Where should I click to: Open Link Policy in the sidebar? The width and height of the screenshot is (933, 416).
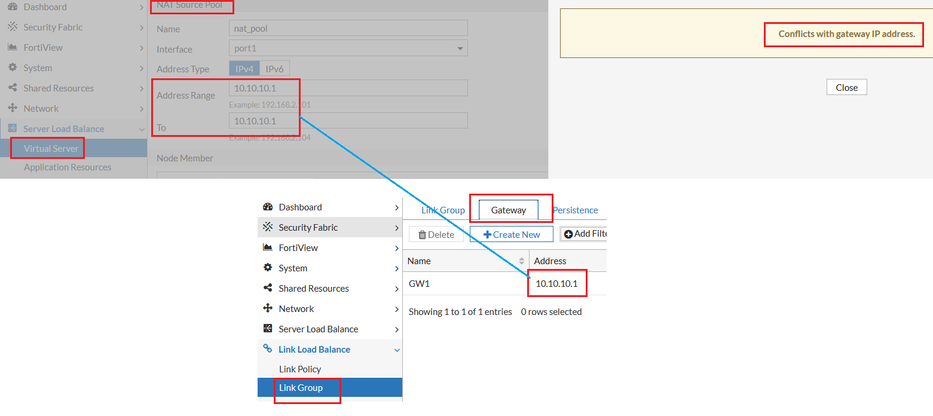coord(300,369)
